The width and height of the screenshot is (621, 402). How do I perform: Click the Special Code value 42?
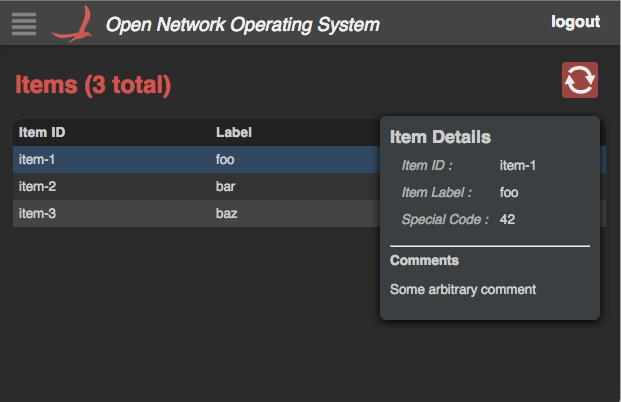[x=507, y=219]
